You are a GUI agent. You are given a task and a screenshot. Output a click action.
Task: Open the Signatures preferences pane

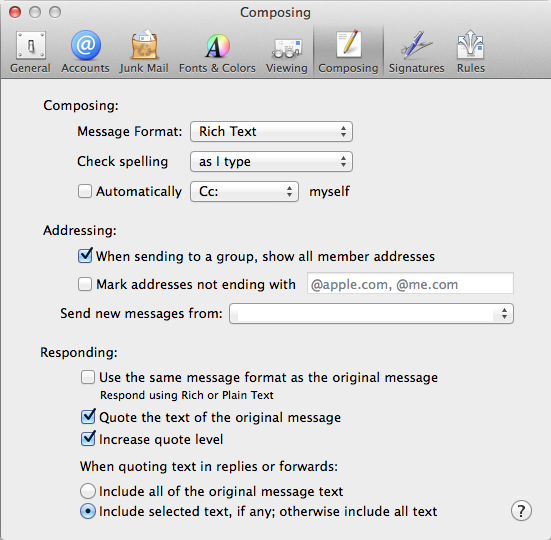pyautogui.click(x=416, y=52)
